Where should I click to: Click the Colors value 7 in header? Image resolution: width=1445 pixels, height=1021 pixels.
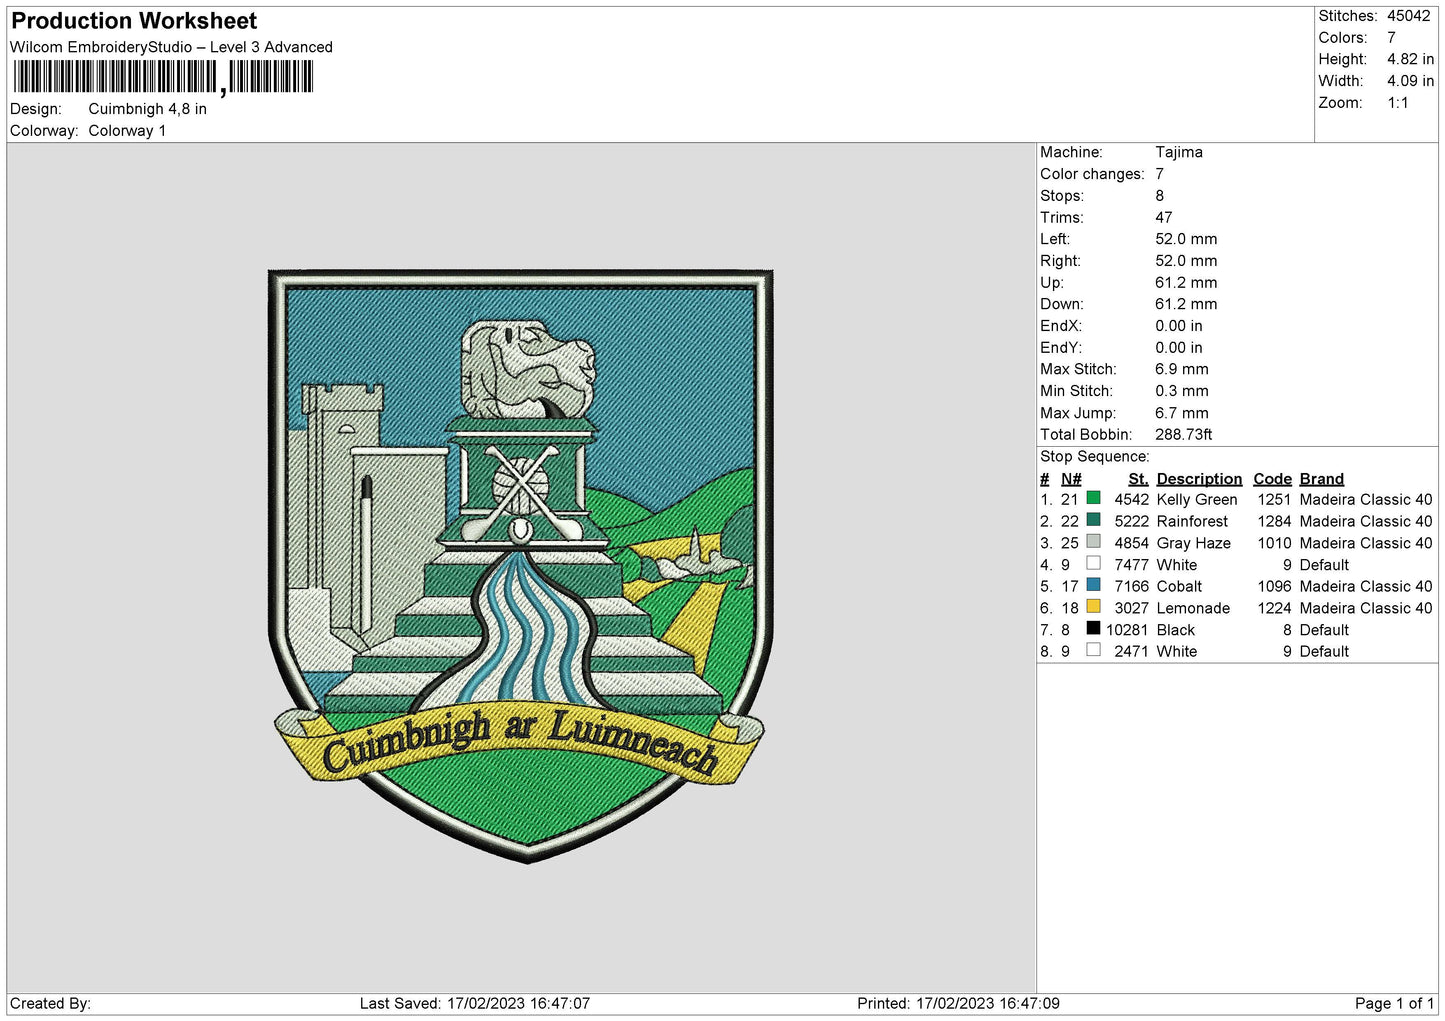pyautogui.click(x=1391, y=38)
